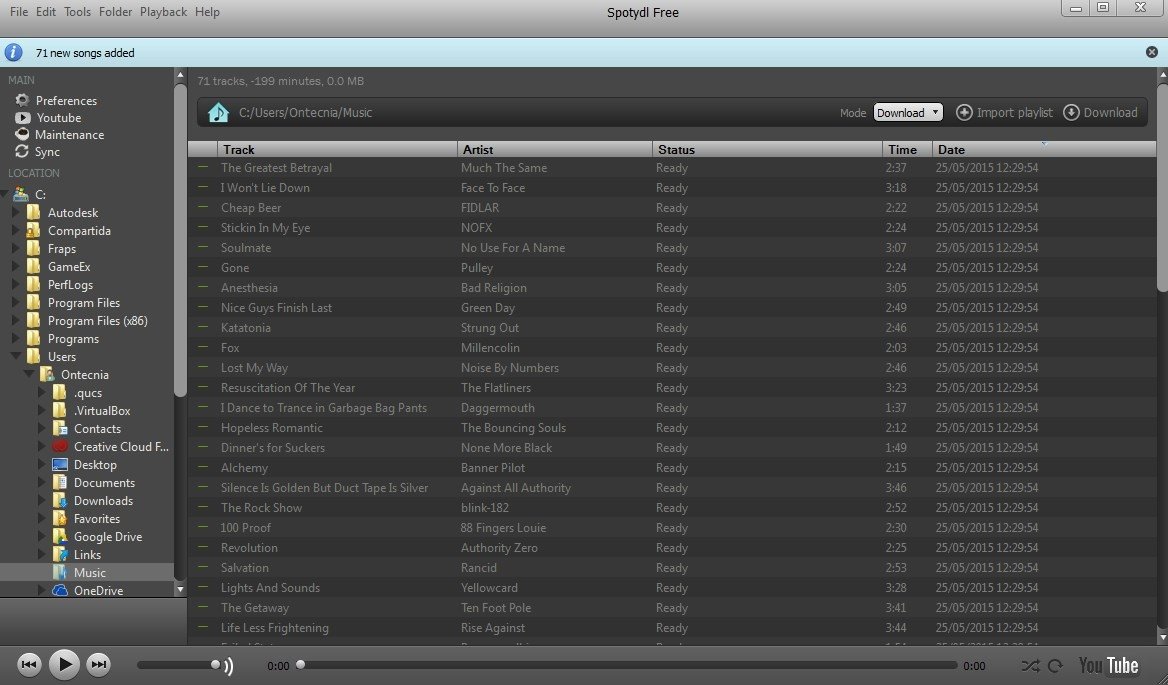Play the current track

(64, 664)
